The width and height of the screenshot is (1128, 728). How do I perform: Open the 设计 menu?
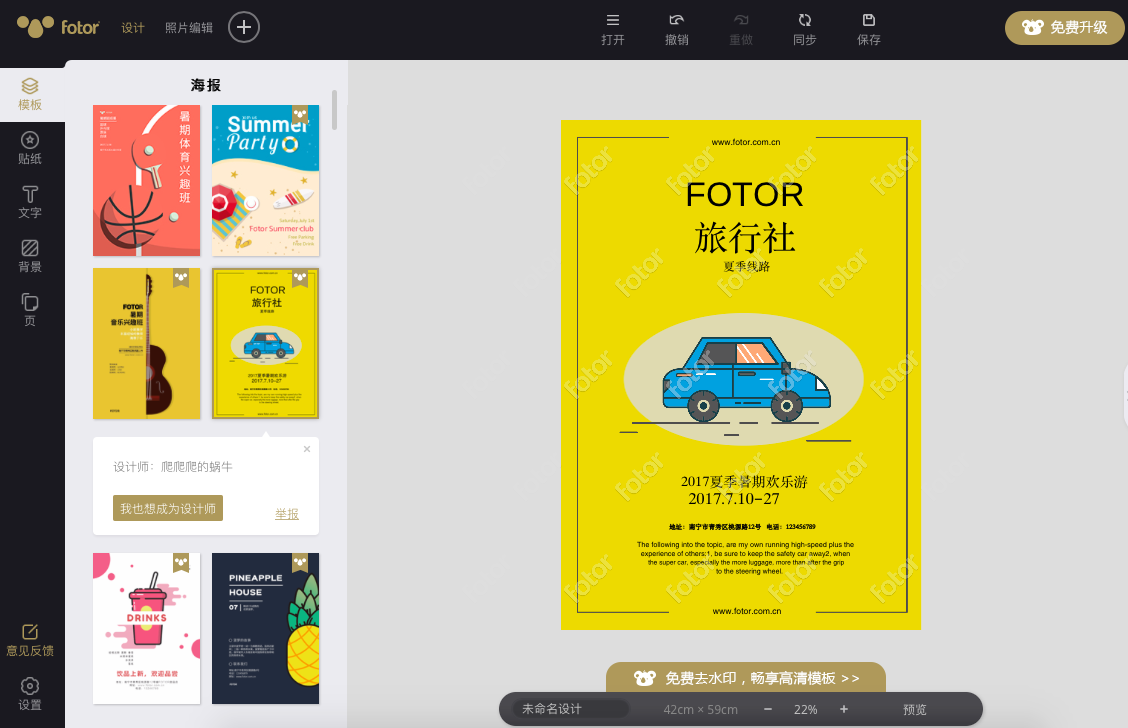133,28
